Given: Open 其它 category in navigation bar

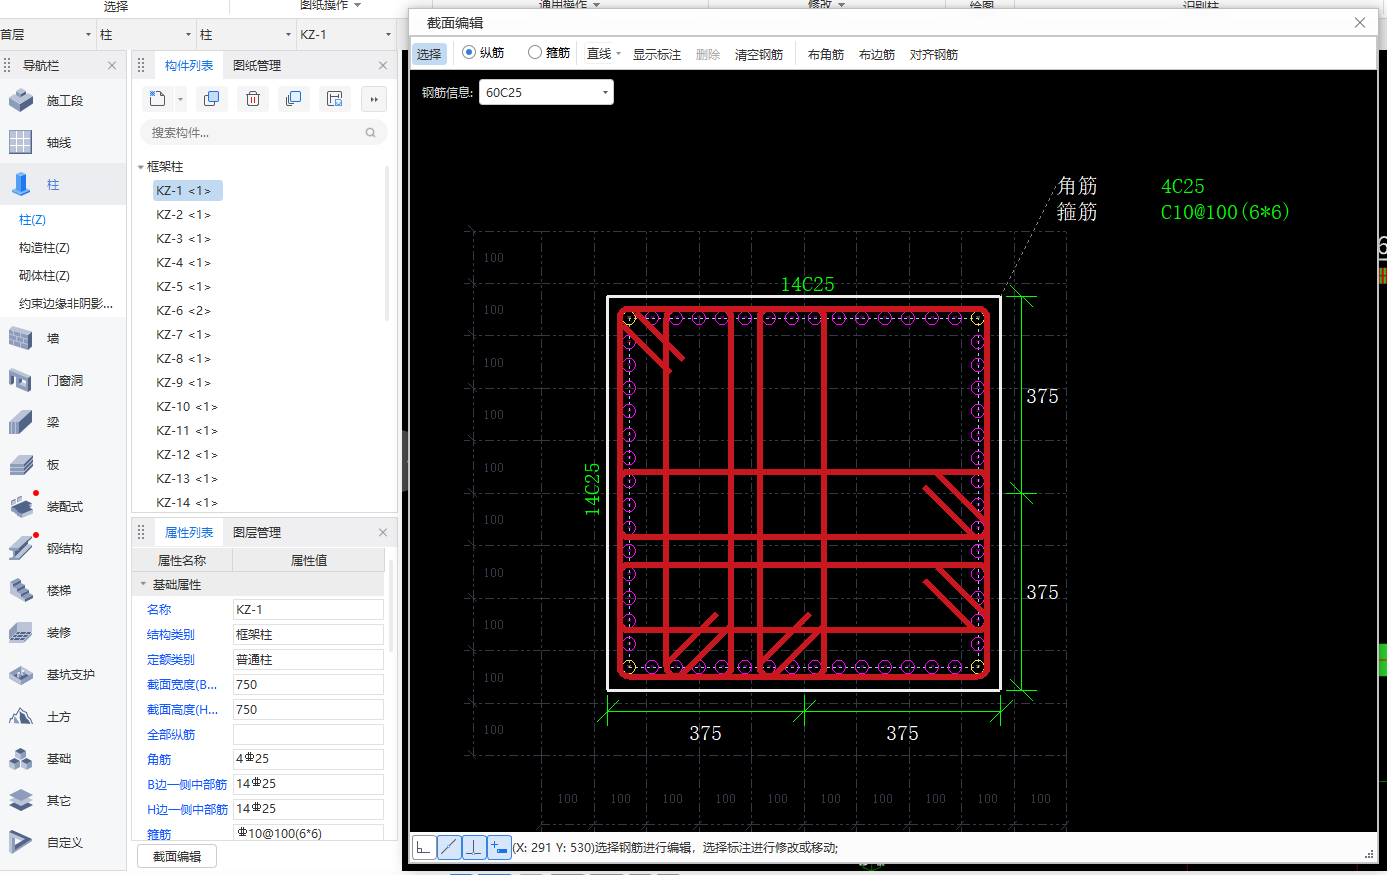Looking at the screenshot, I should 59,801.
